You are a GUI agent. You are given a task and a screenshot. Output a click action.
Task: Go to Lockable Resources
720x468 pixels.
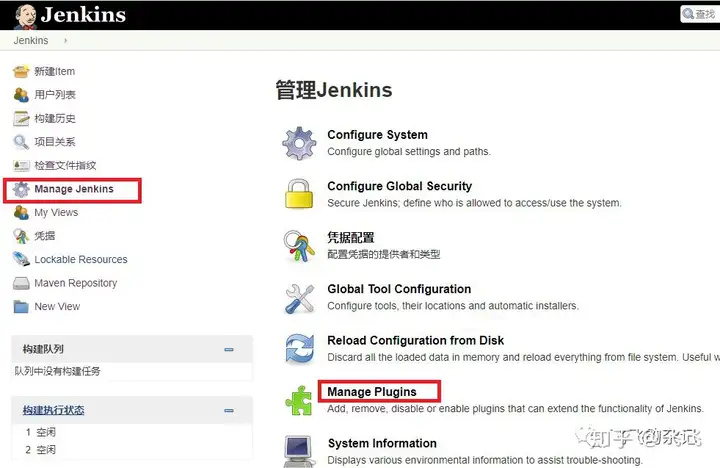coord(81,259)
